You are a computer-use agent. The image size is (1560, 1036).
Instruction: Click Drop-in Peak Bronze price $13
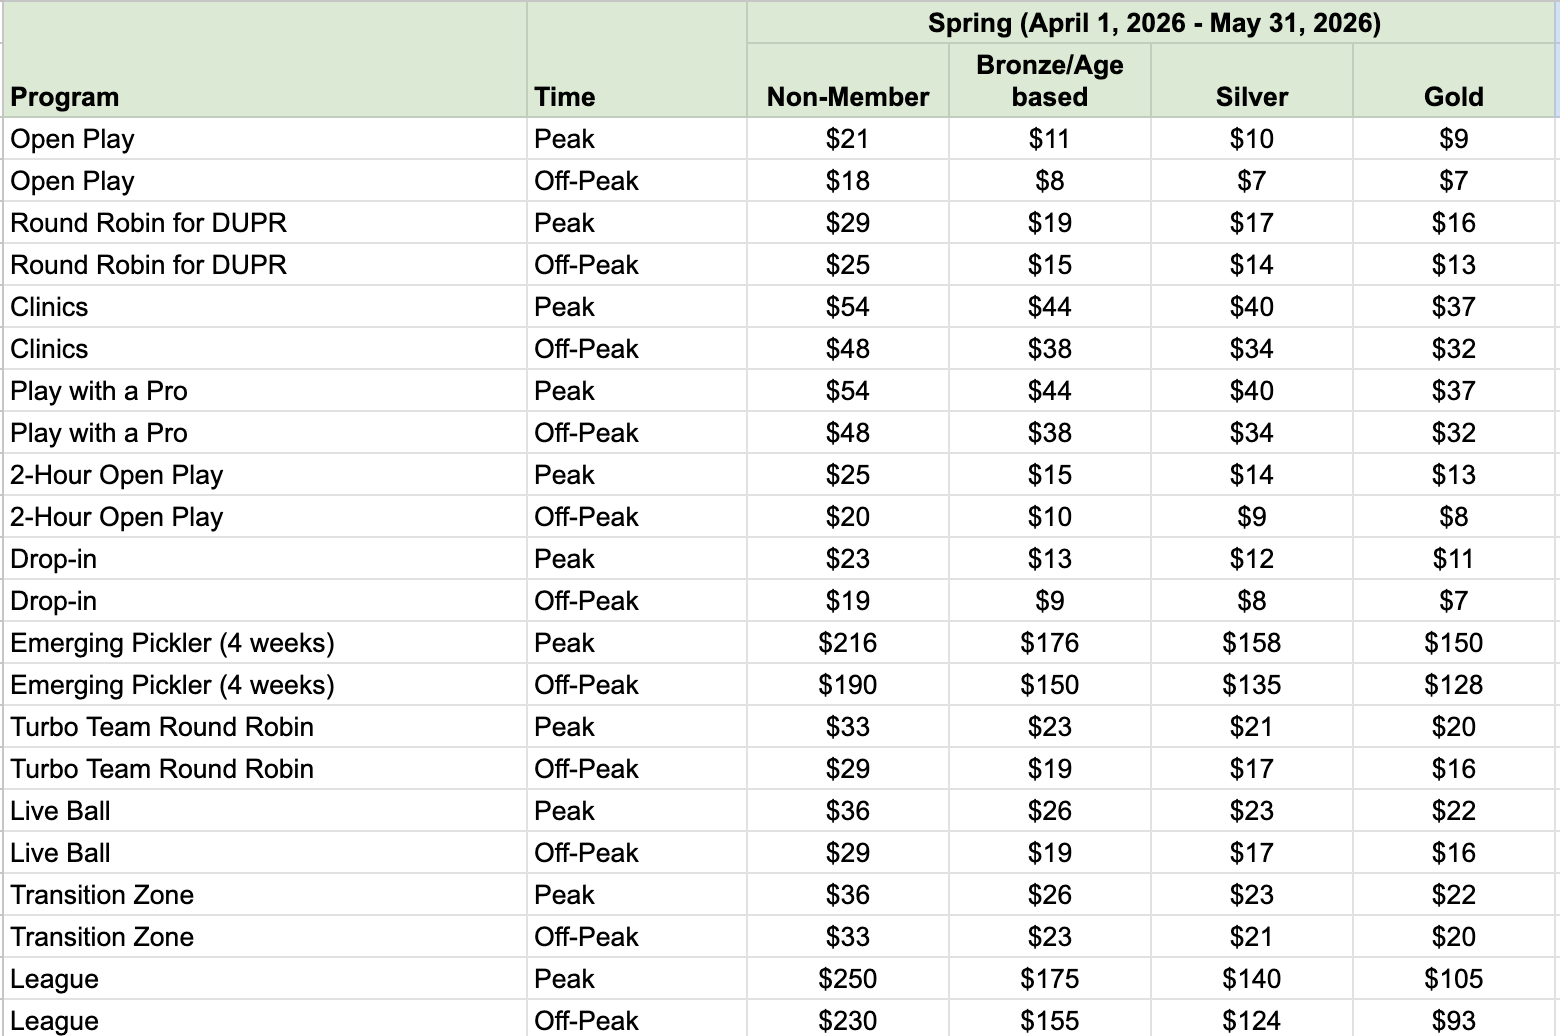[1050, 559]
